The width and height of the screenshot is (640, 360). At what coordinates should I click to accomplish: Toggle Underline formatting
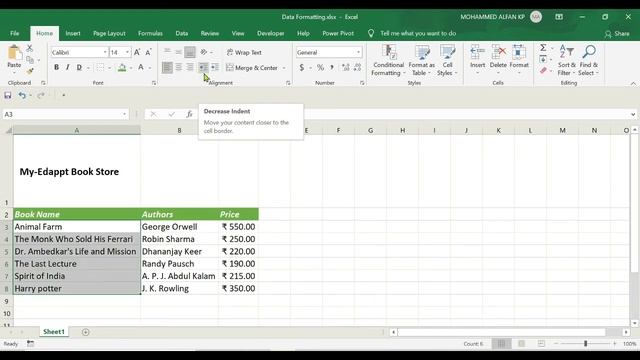click(x=79, y=67)
